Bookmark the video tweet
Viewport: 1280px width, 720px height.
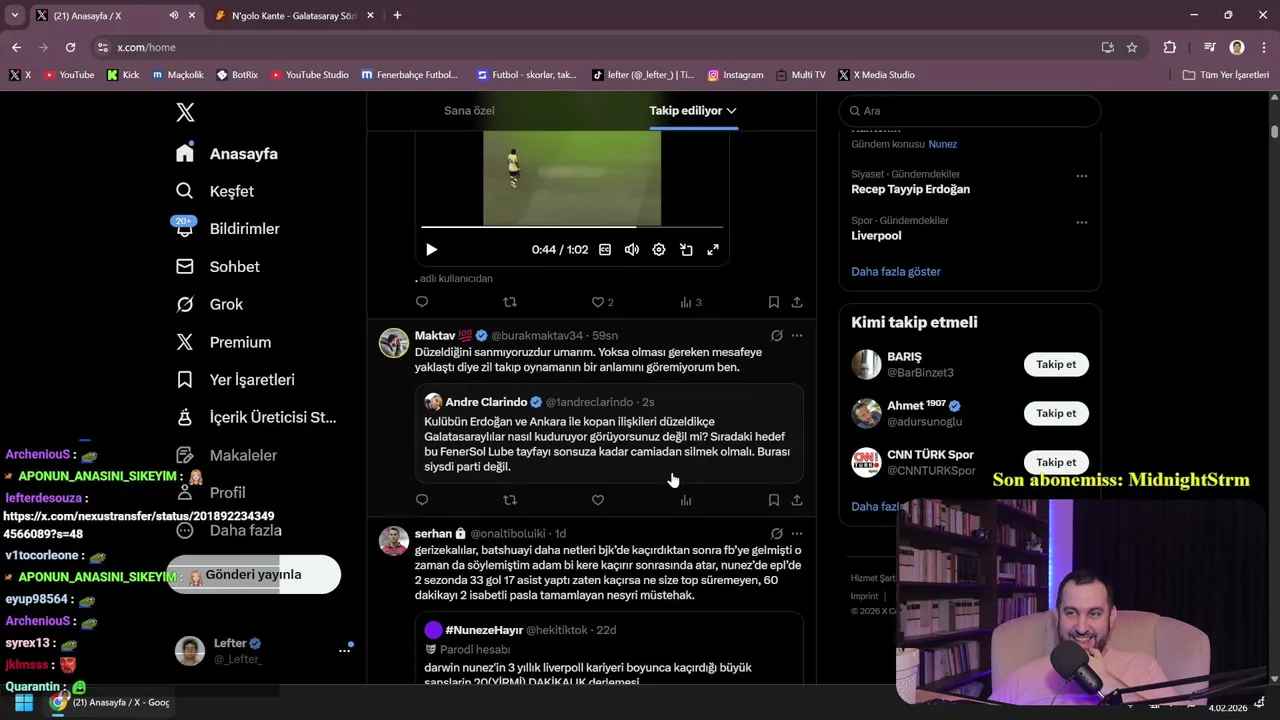[773, 302]
